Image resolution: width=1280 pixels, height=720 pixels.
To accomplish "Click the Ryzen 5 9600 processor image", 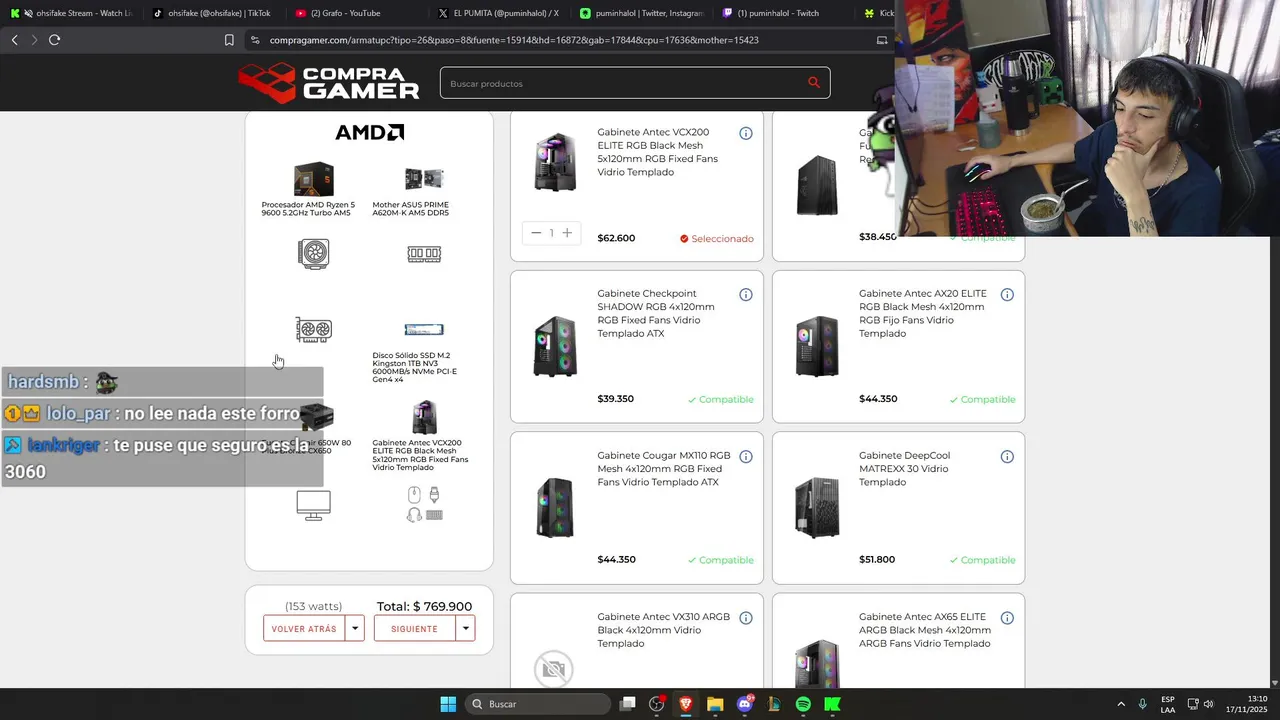I will [x=314, y=179].
